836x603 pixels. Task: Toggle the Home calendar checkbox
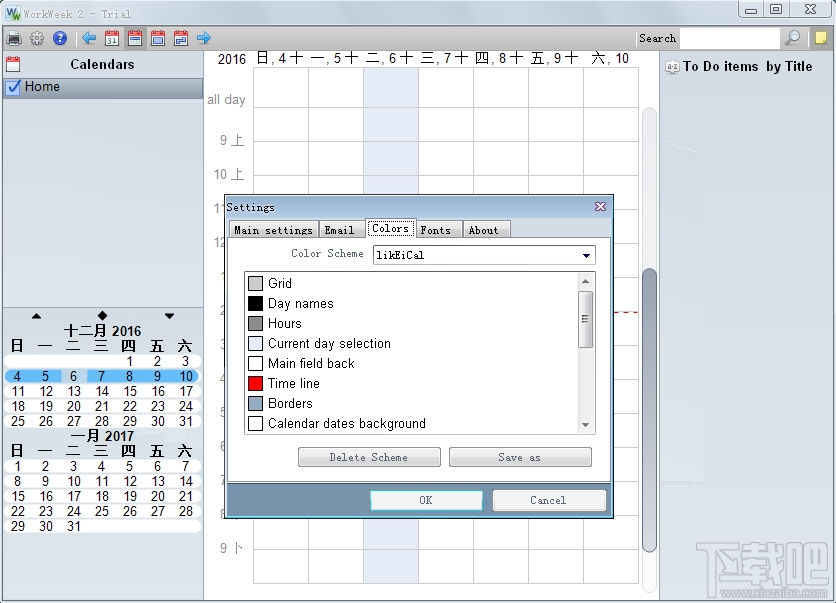point(13,87)
